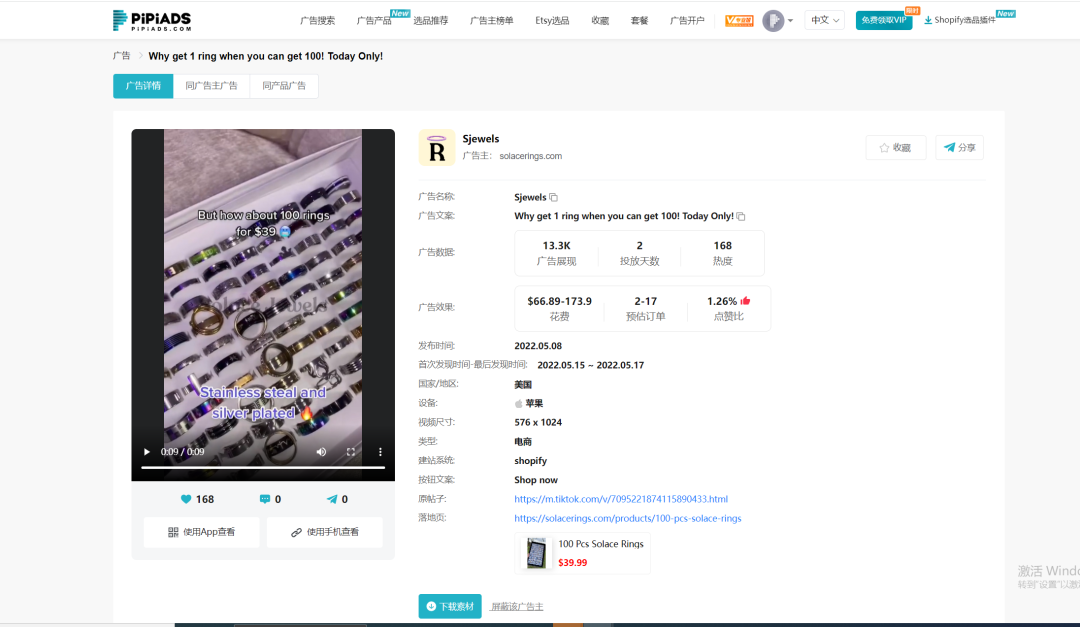The image size is (1080, 627).
Task: Click the 2-17 estimated orders value
Action: [645, 301]
